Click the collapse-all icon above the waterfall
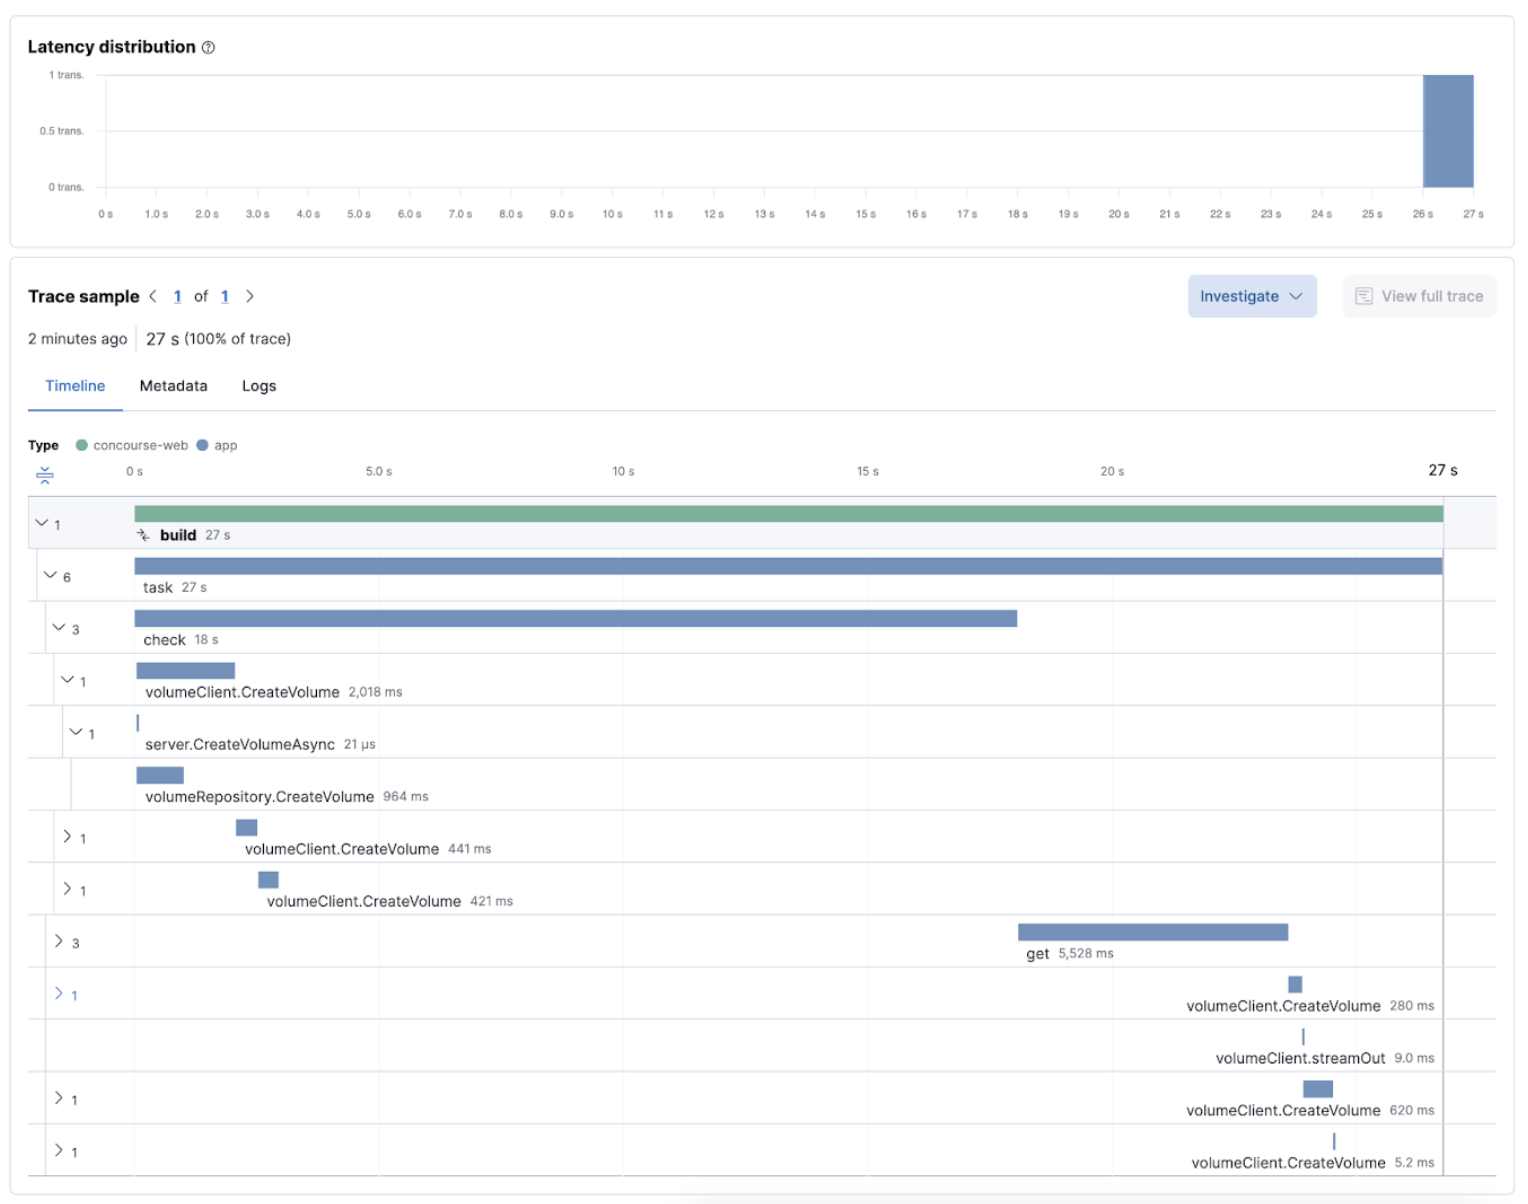This screenshot has height=1204, width=1528. click(45, 475)
